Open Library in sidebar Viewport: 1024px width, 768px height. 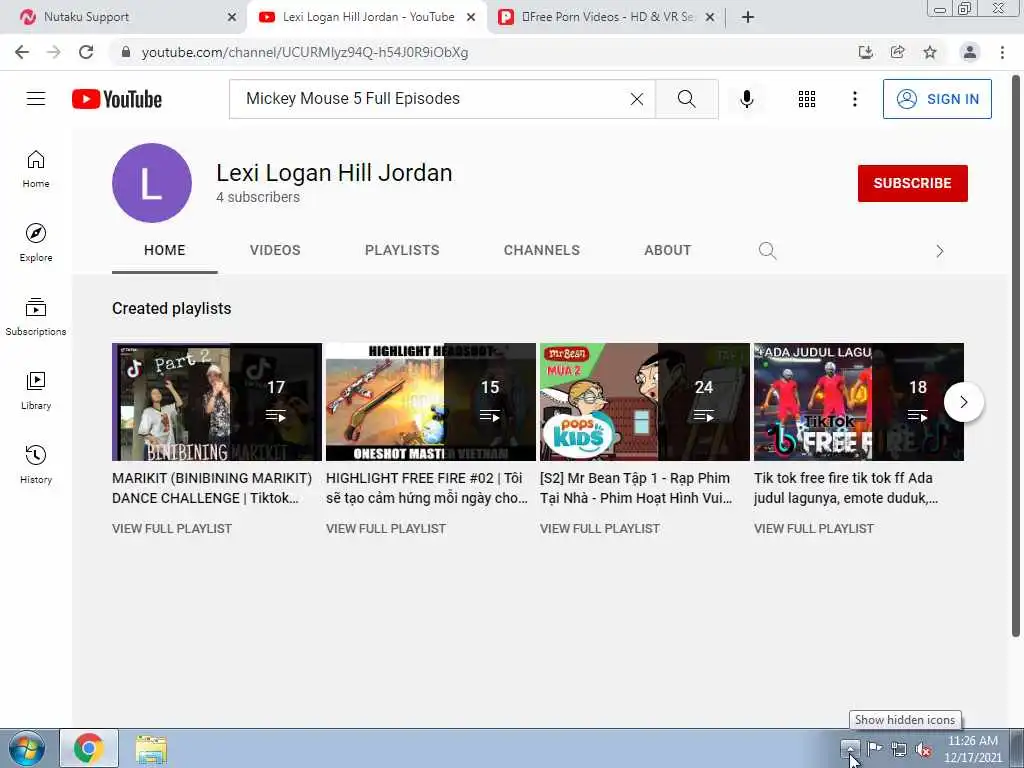[36, 391]
